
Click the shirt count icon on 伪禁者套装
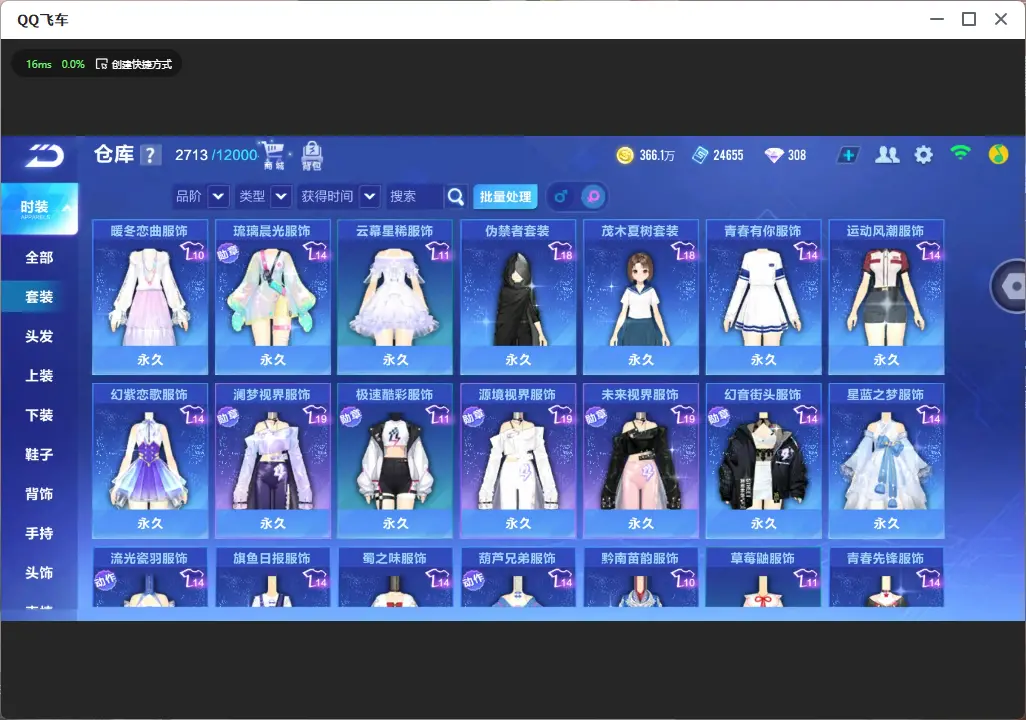tap(561, 251)
